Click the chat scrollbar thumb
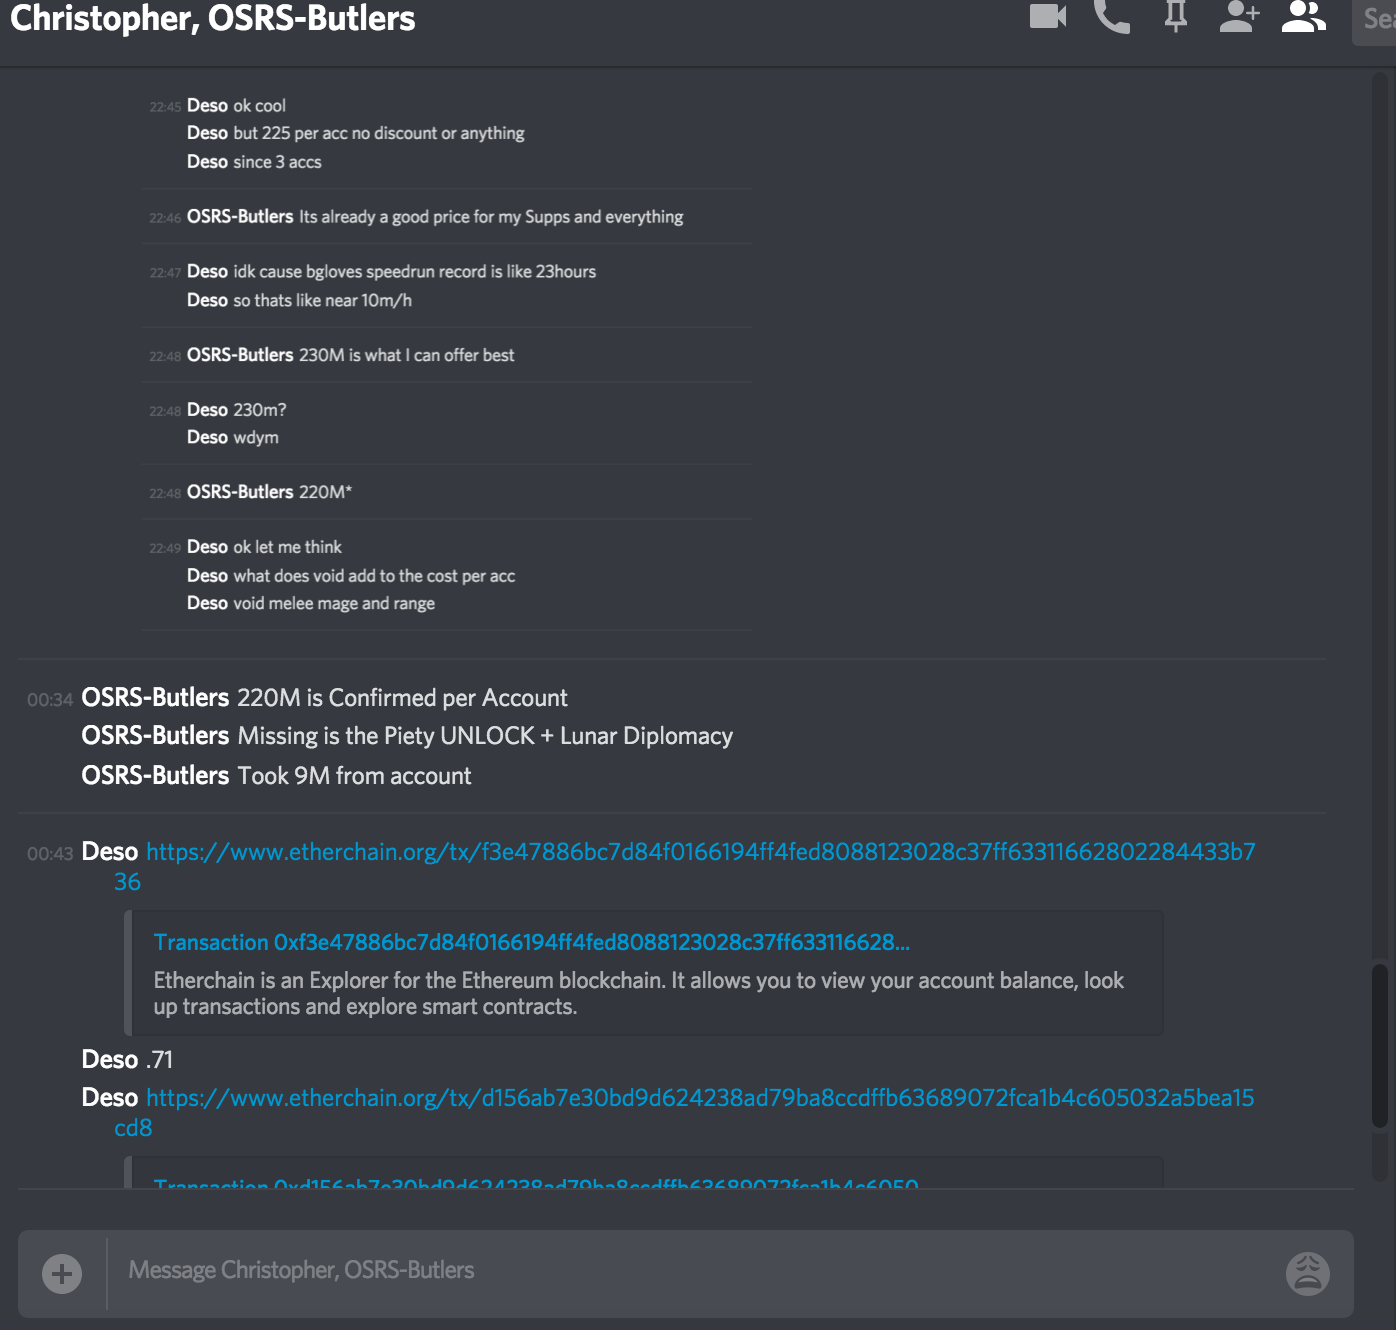This screenshot has width=1396, height=1330. click(1380, 1045)
